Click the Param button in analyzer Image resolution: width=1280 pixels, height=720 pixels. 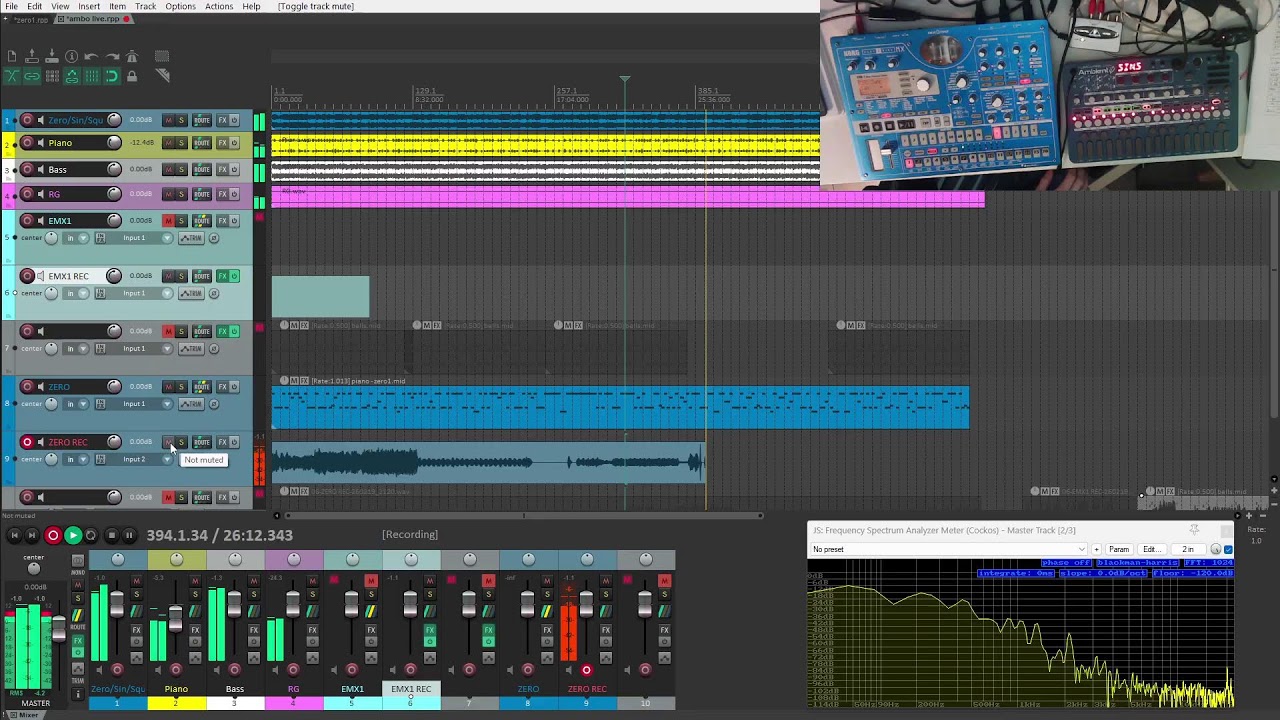[x=1119, y=549]
